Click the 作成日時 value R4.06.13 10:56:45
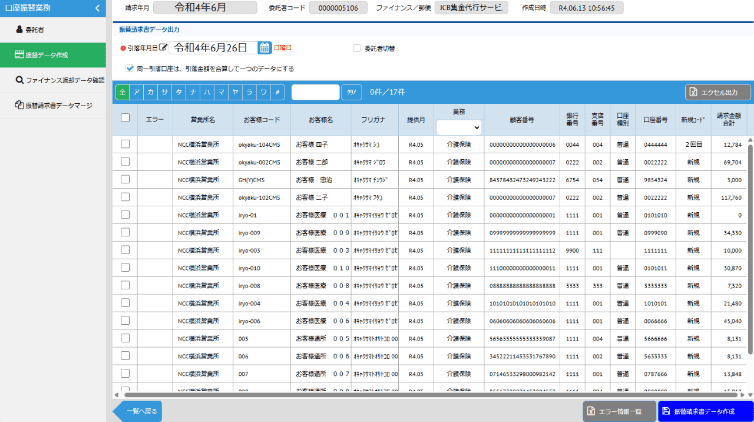The image size is (754, 422). [x=587, y=8]
